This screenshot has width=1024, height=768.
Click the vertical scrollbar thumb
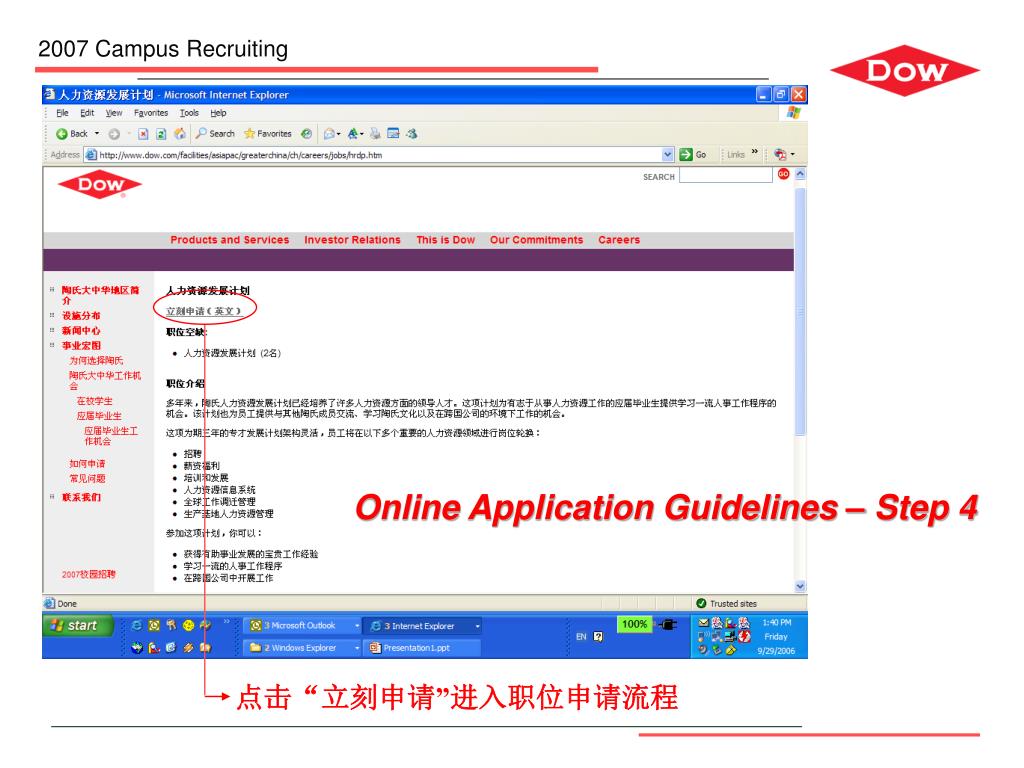(800, 311)
